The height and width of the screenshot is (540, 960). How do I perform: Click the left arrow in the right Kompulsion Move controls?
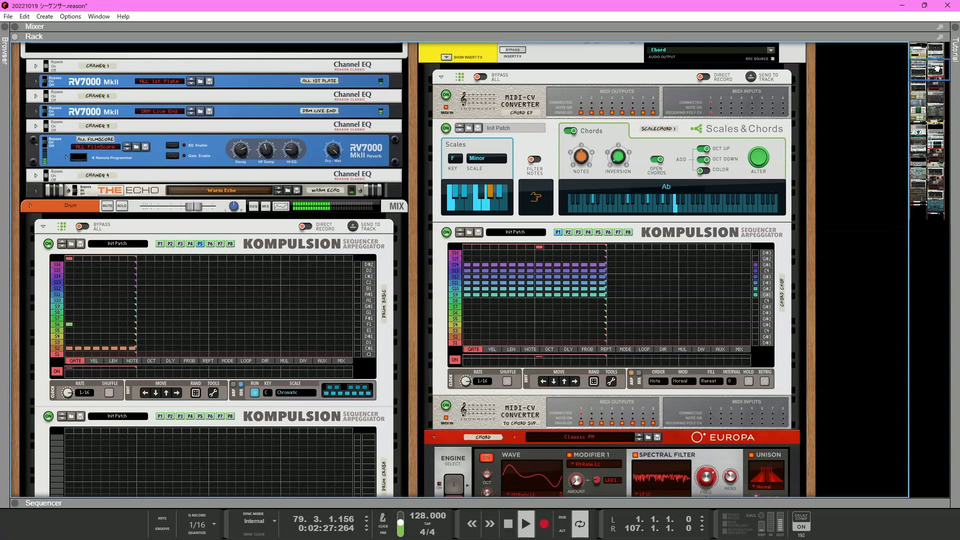(x=543, y=381)
